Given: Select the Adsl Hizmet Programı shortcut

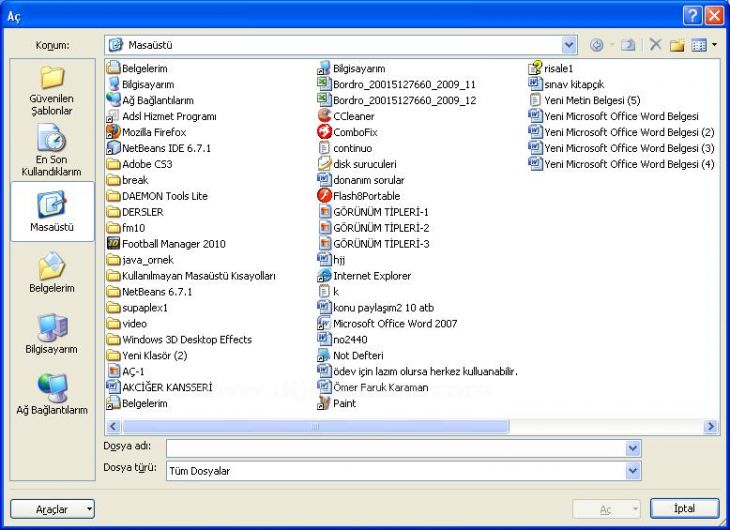Looking at the screenshot, I should (x=162, y=116).
